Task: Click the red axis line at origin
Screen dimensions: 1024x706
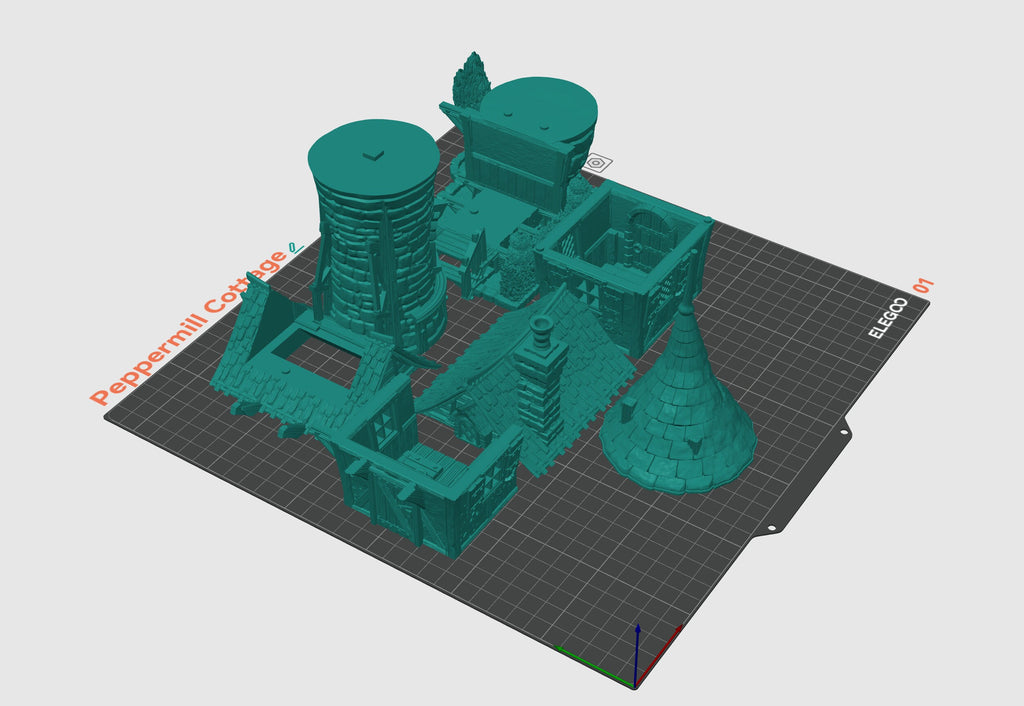Action: coord(662,652)
